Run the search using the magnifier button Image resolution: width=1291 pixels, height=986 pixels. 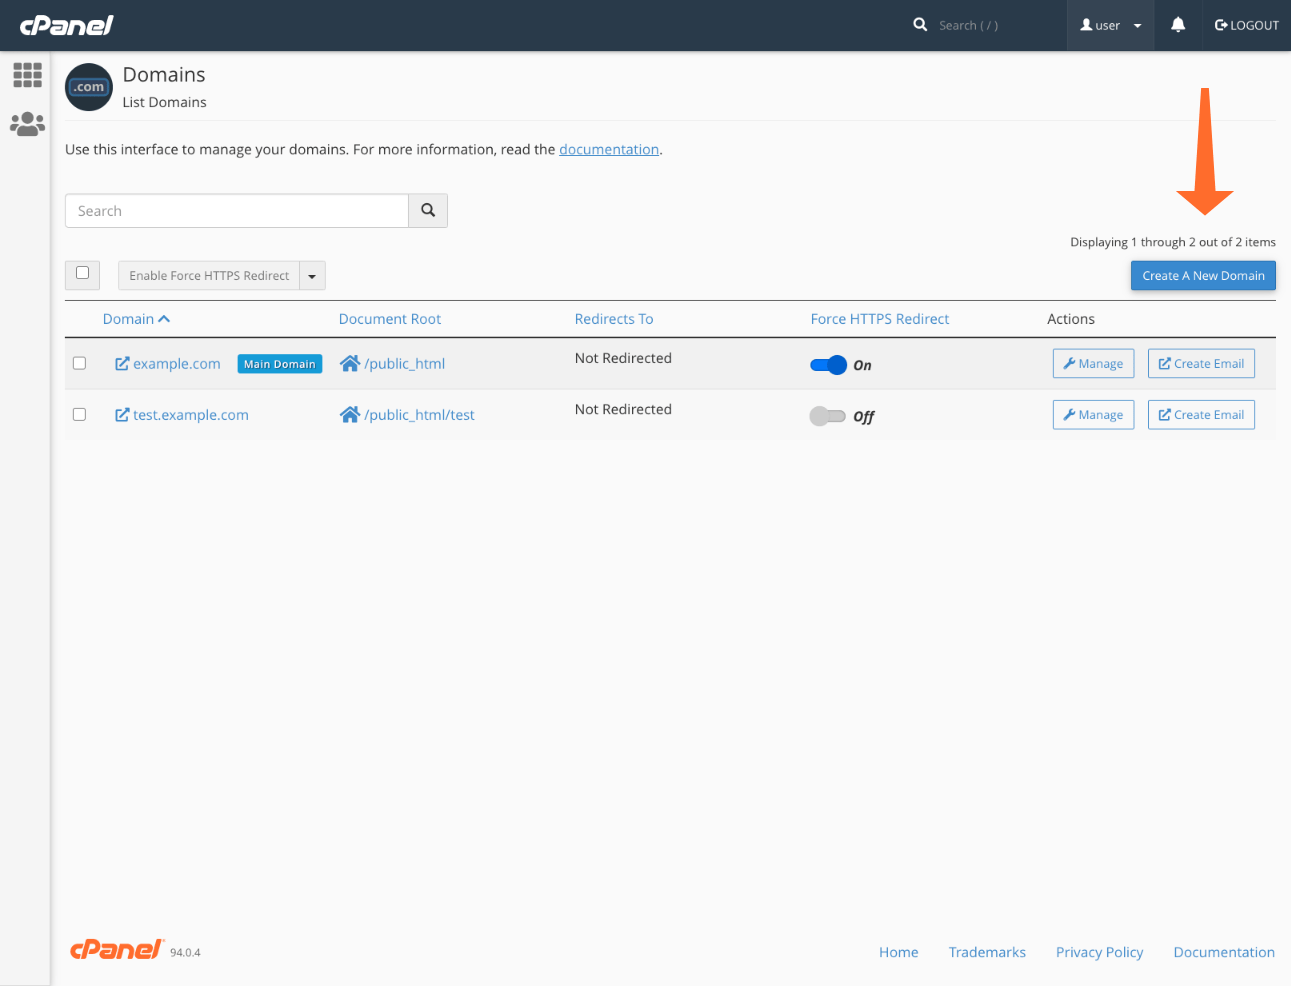(428, 210)
